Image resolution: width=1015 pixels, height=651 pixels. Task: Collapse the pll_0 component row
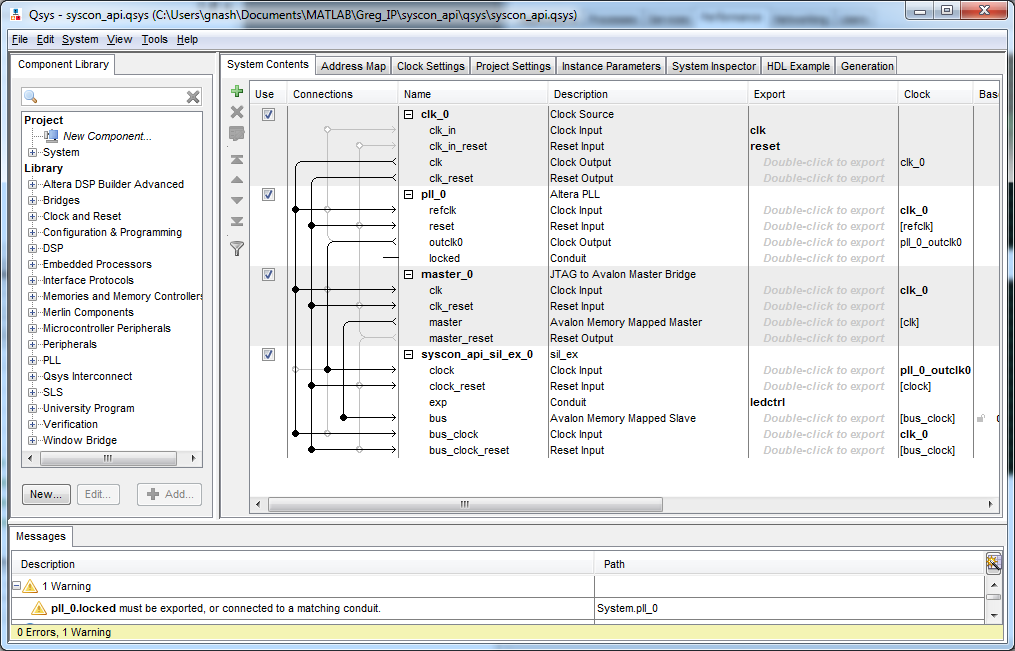click(x=408, y=195)
